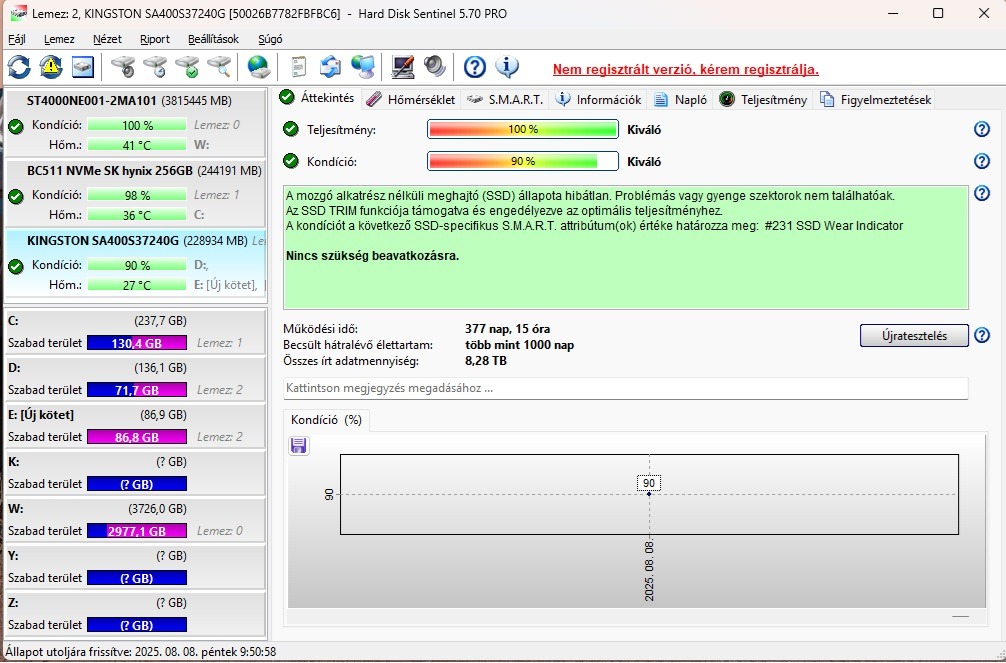Click the C: drive free space bar
The height and width of the screenshot is (663, 1006).
point(137,343)
